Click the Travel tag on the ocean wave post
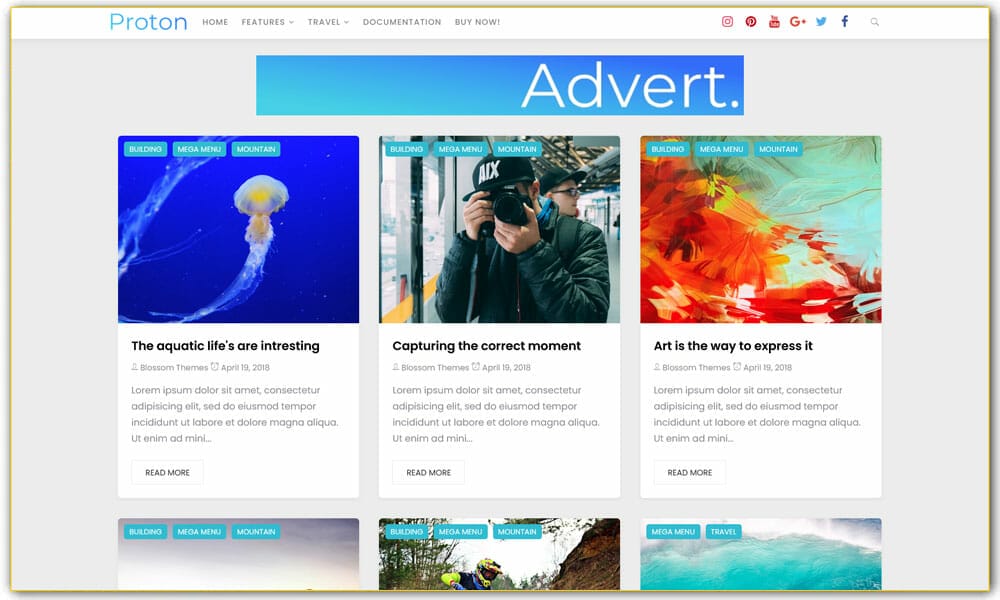This screenshot has width=1000, height=600. (x=723, y=532)
